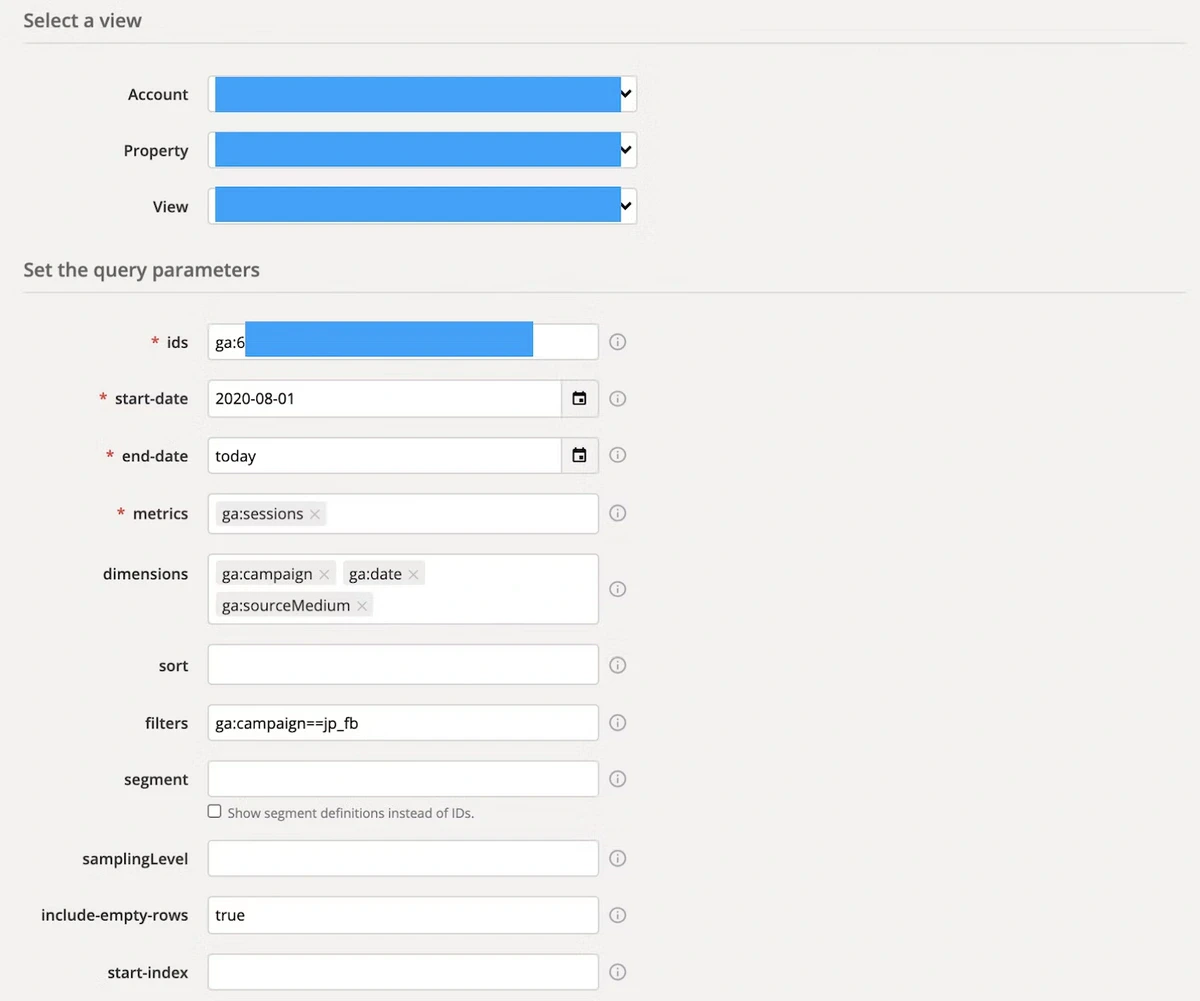Open the end-date calendar picker
This screenshot has width=1200, height=1001.
(x=579, y=455)
